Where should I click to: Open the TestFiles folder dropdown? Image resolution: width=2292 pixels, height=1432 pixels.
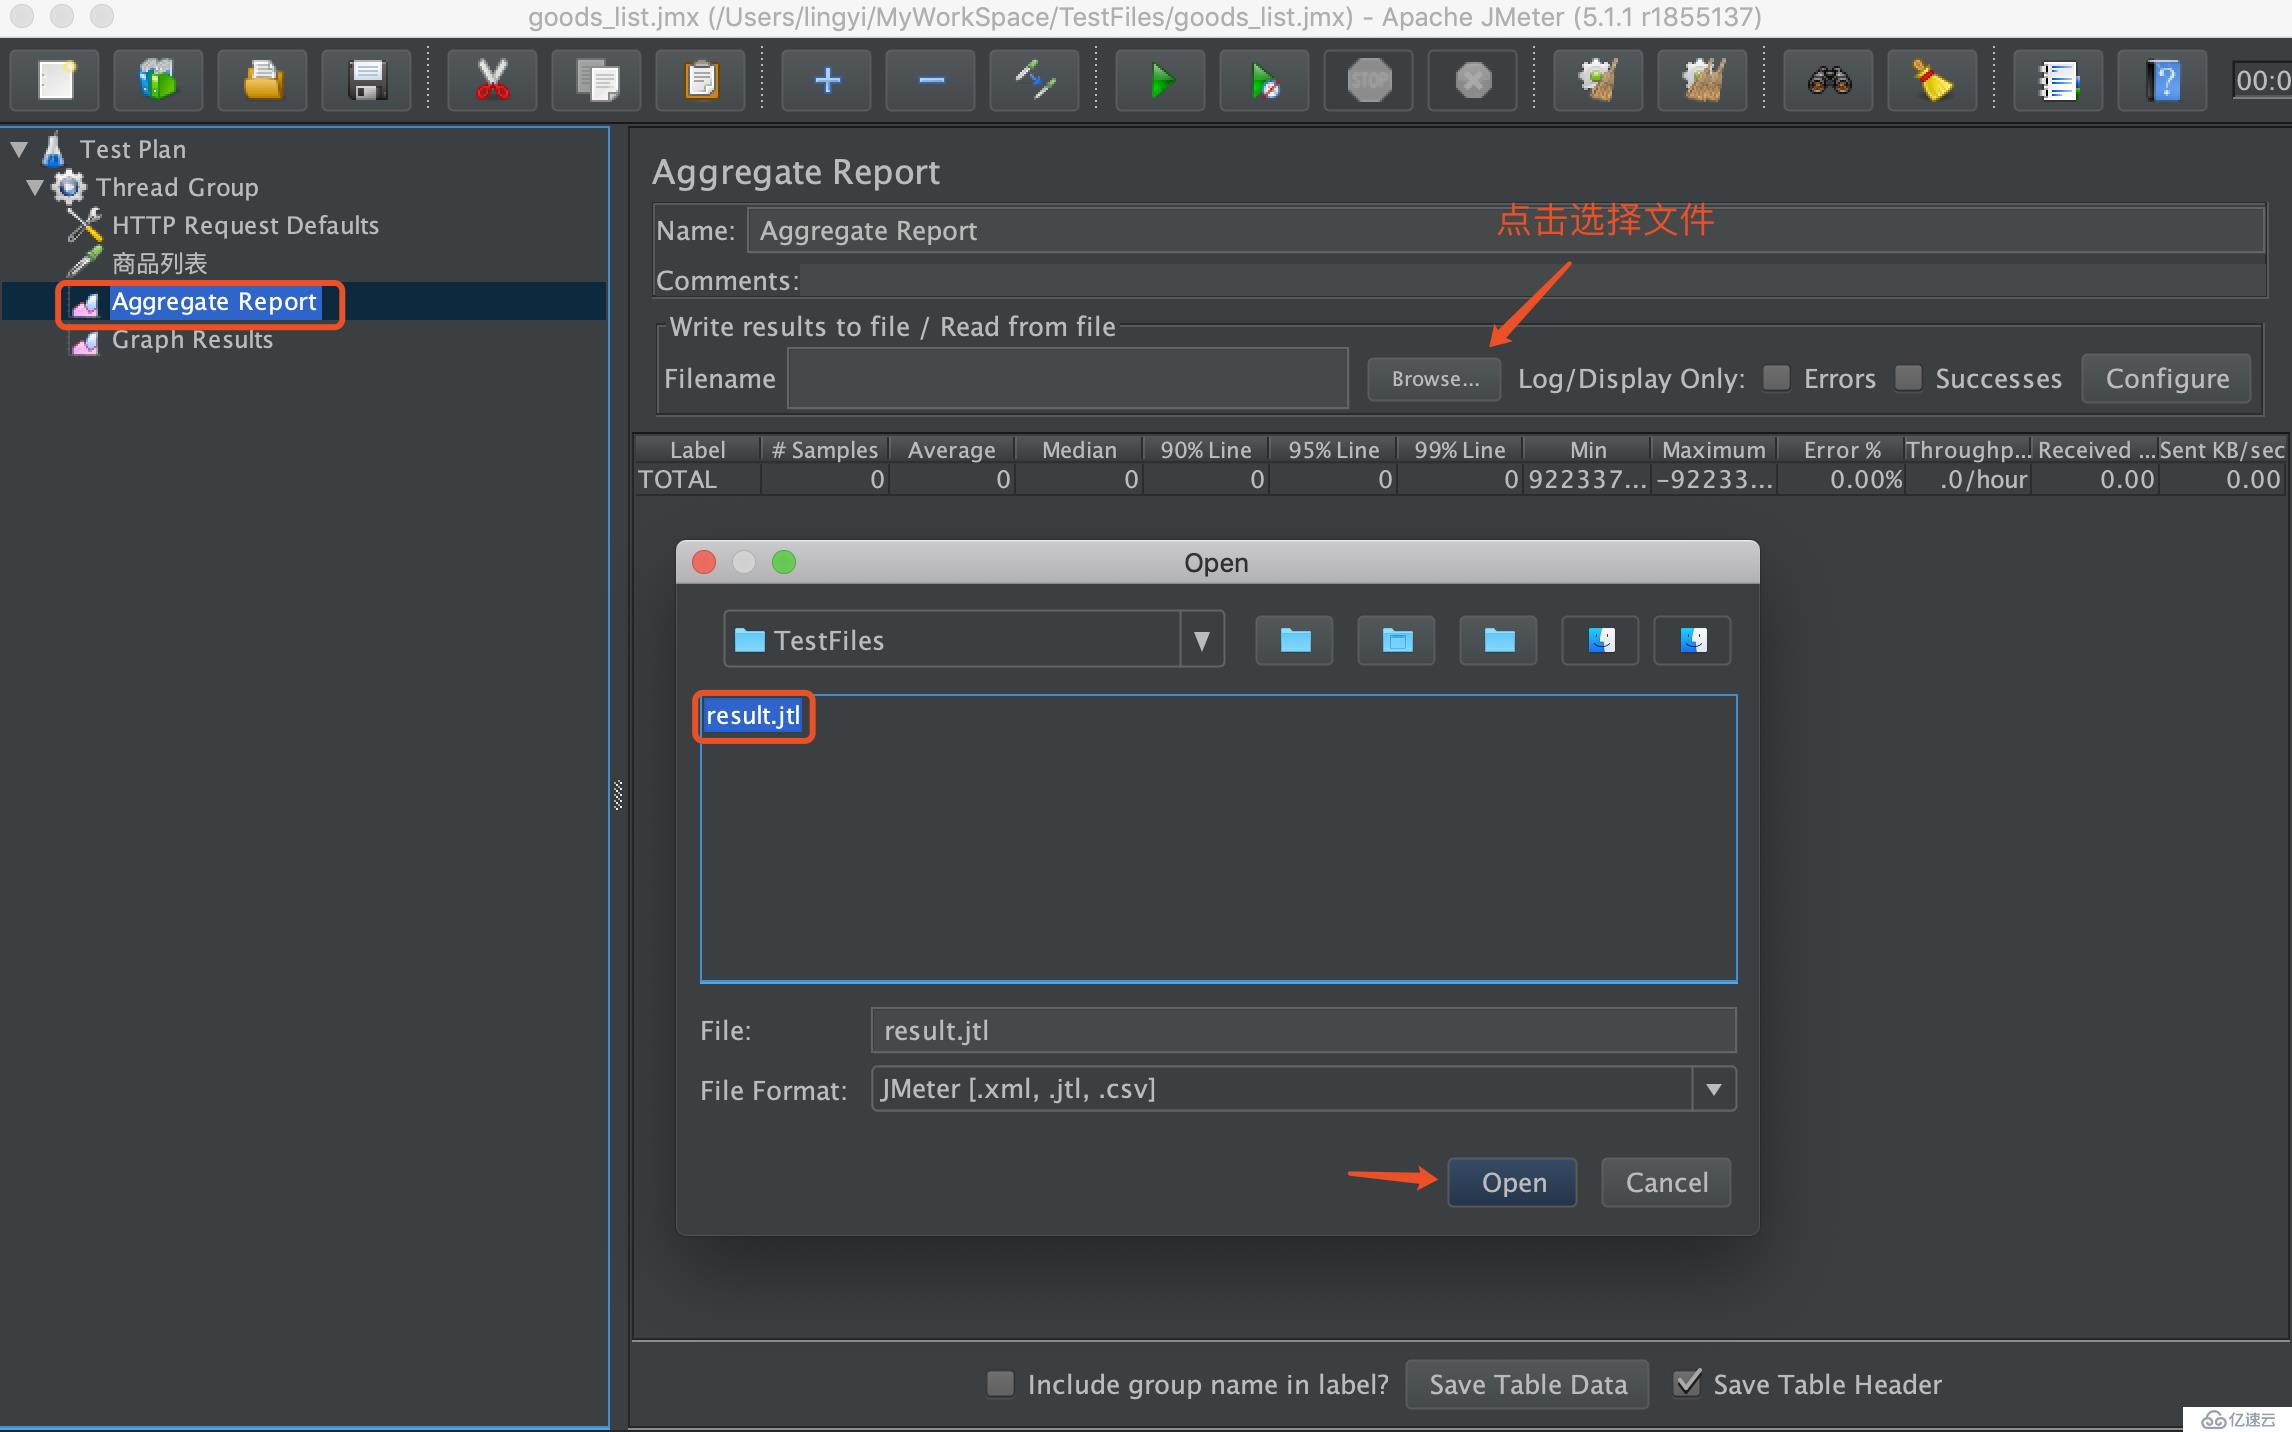click(x=1202, y=640)
